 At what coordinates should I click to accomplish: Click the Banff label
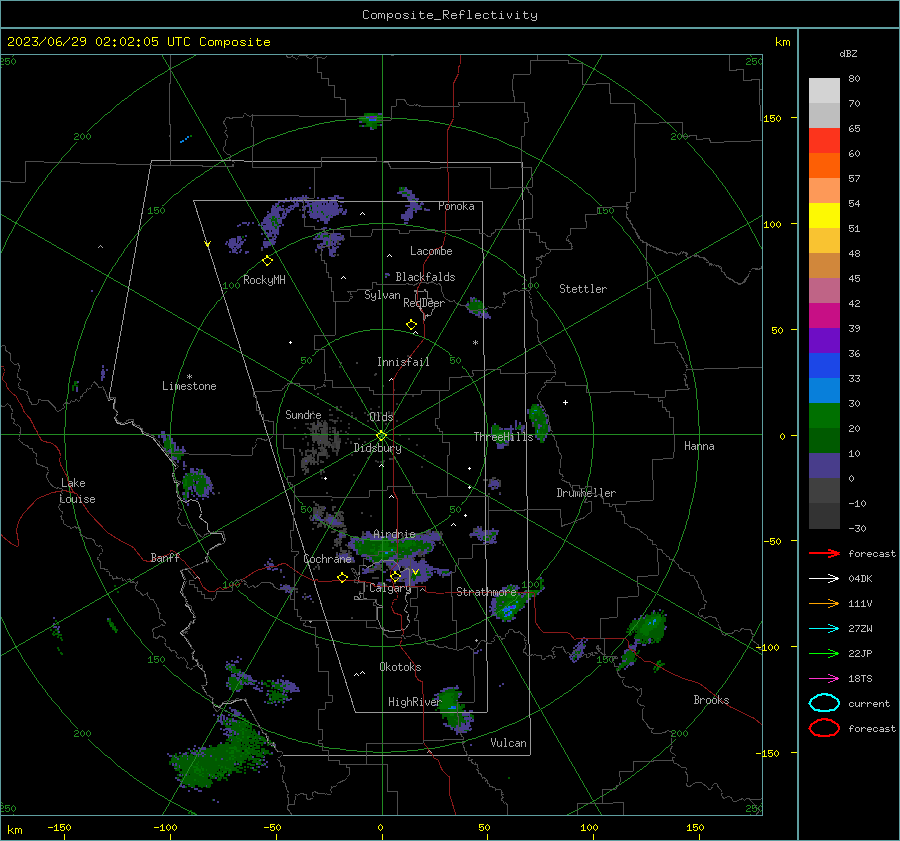(x=165, y=557)
